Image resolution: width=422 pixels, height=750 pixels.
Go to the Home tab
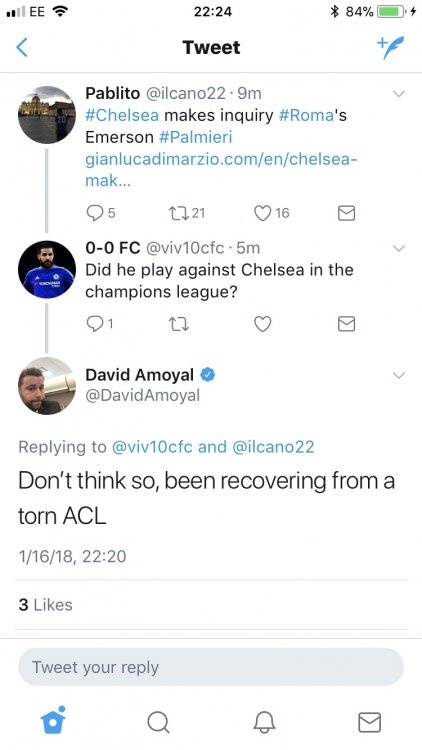(53, 720)
